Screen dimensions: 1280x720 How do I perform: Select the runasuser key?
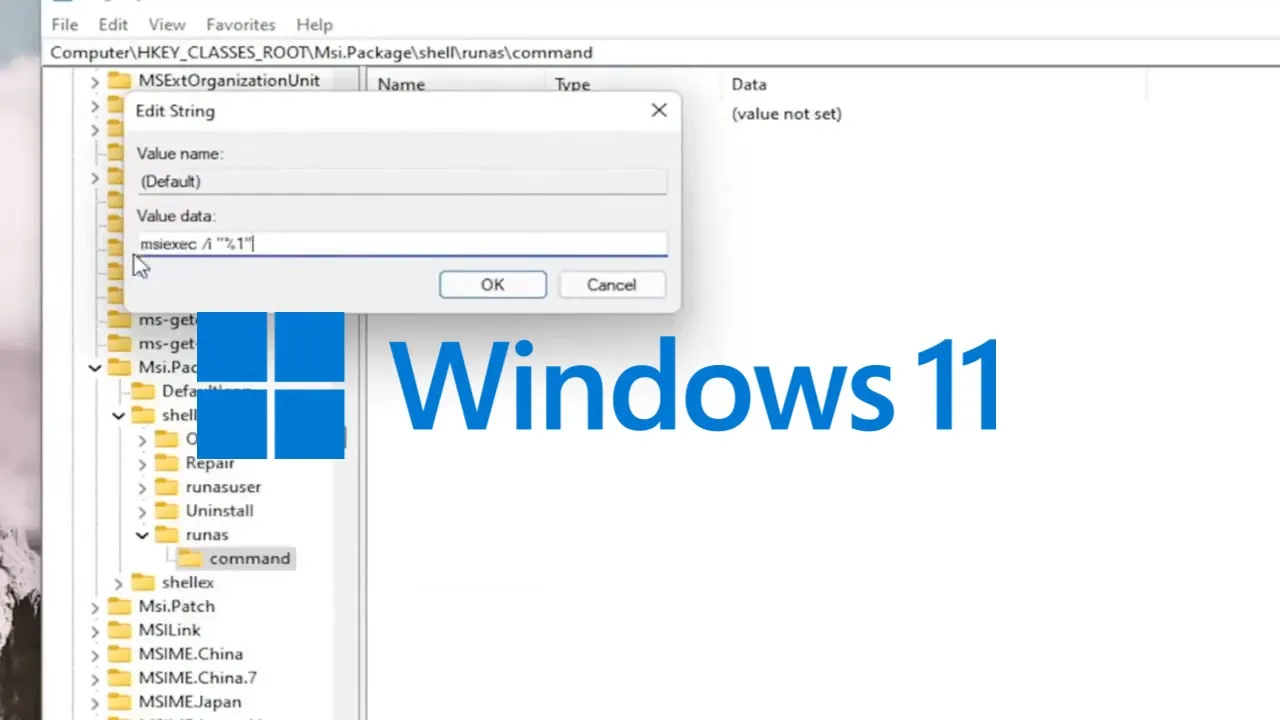pos(223,487)
